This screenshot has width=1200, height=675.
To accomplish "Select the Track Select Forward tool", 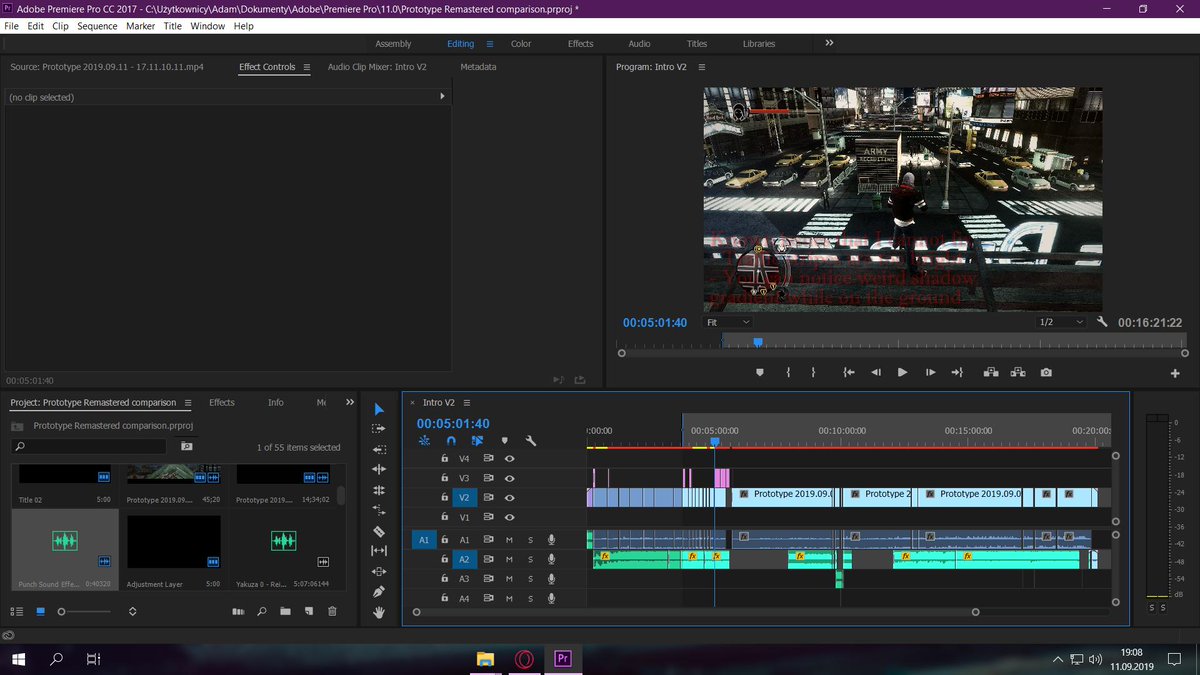I will 379,429.
